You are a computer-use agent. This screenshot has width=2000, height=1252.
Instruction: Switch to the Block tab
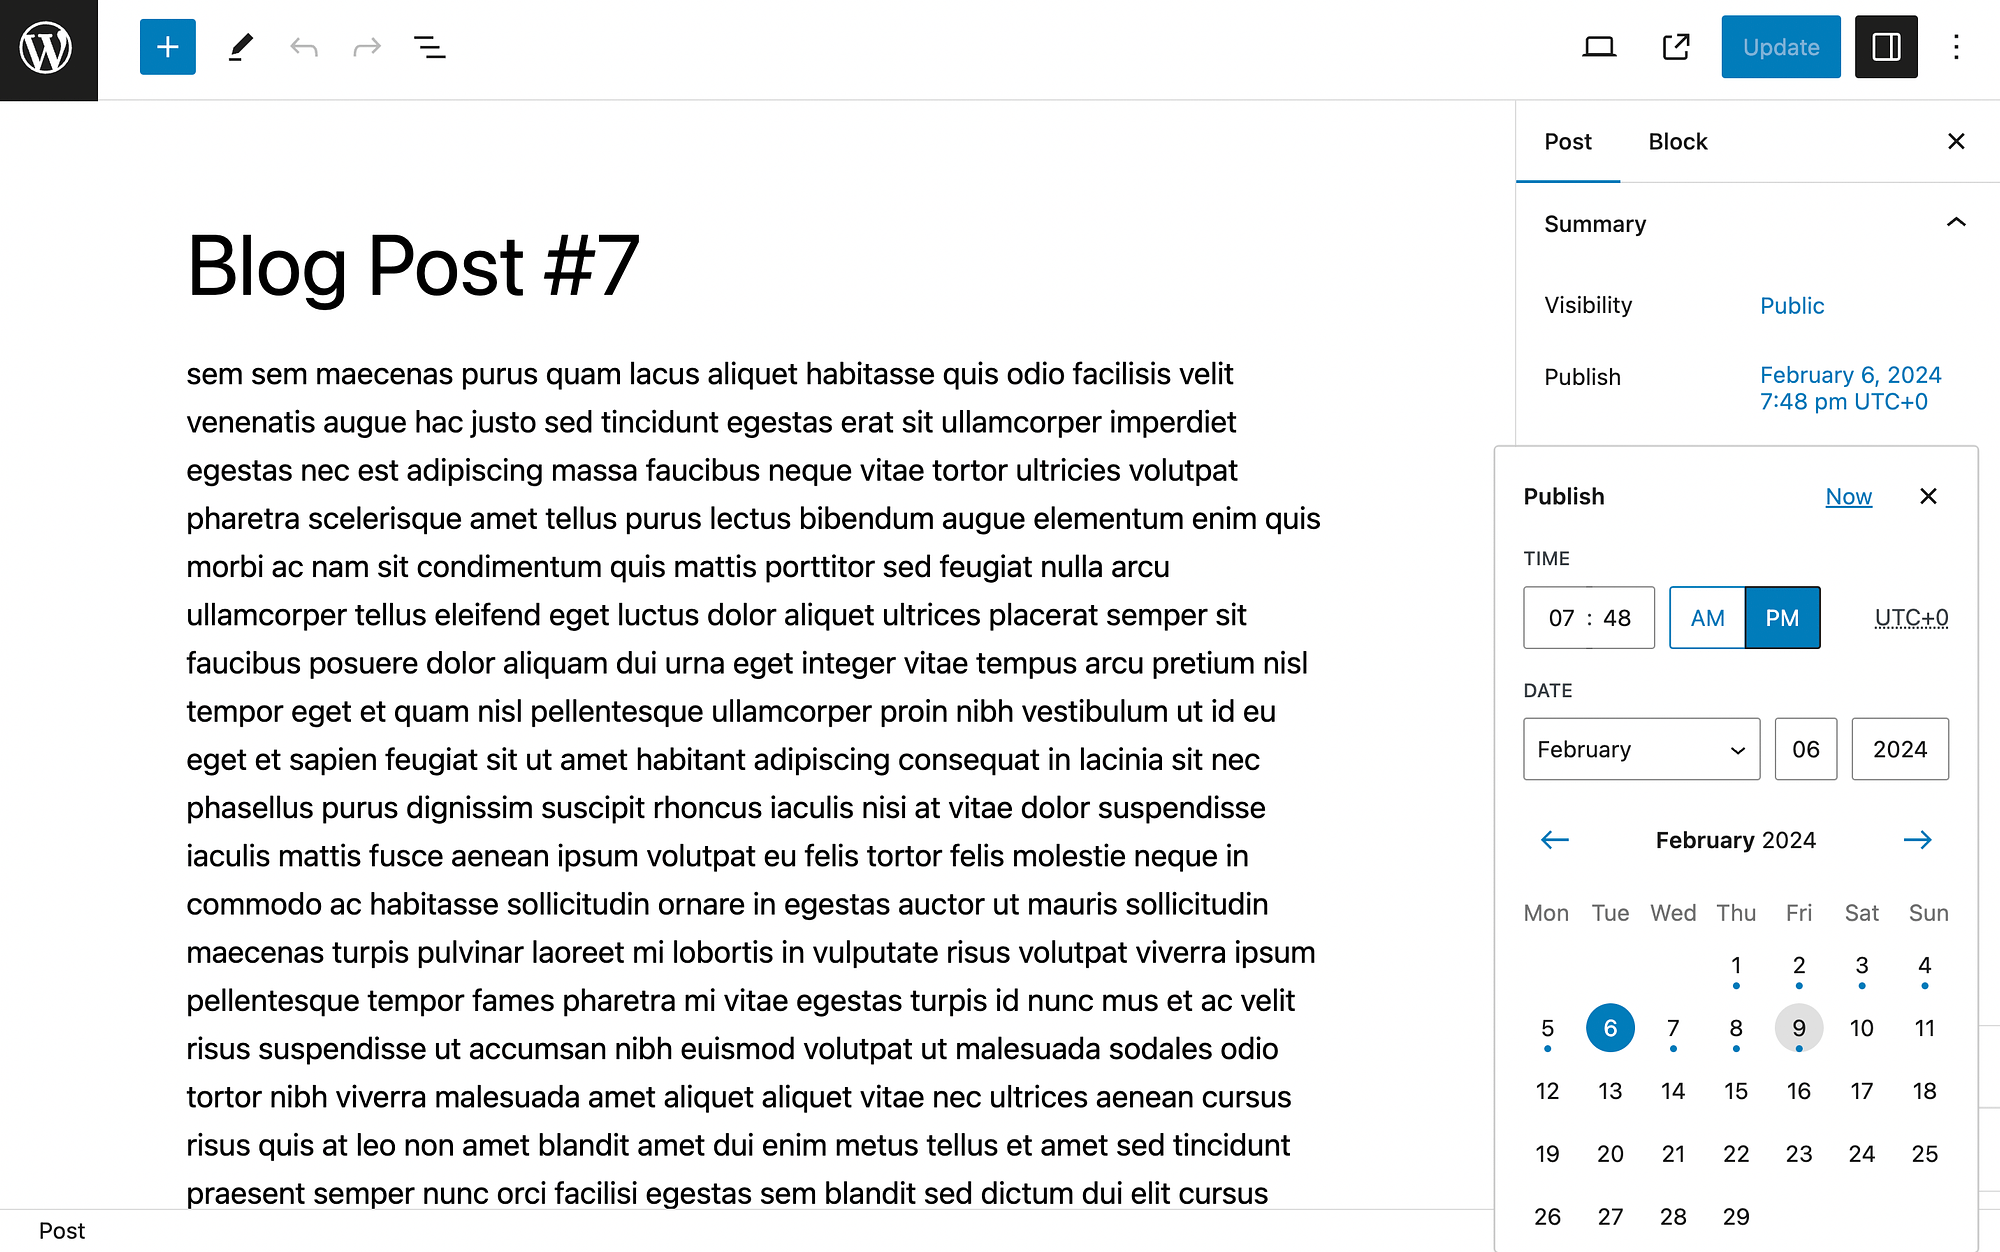(1677, 140)
